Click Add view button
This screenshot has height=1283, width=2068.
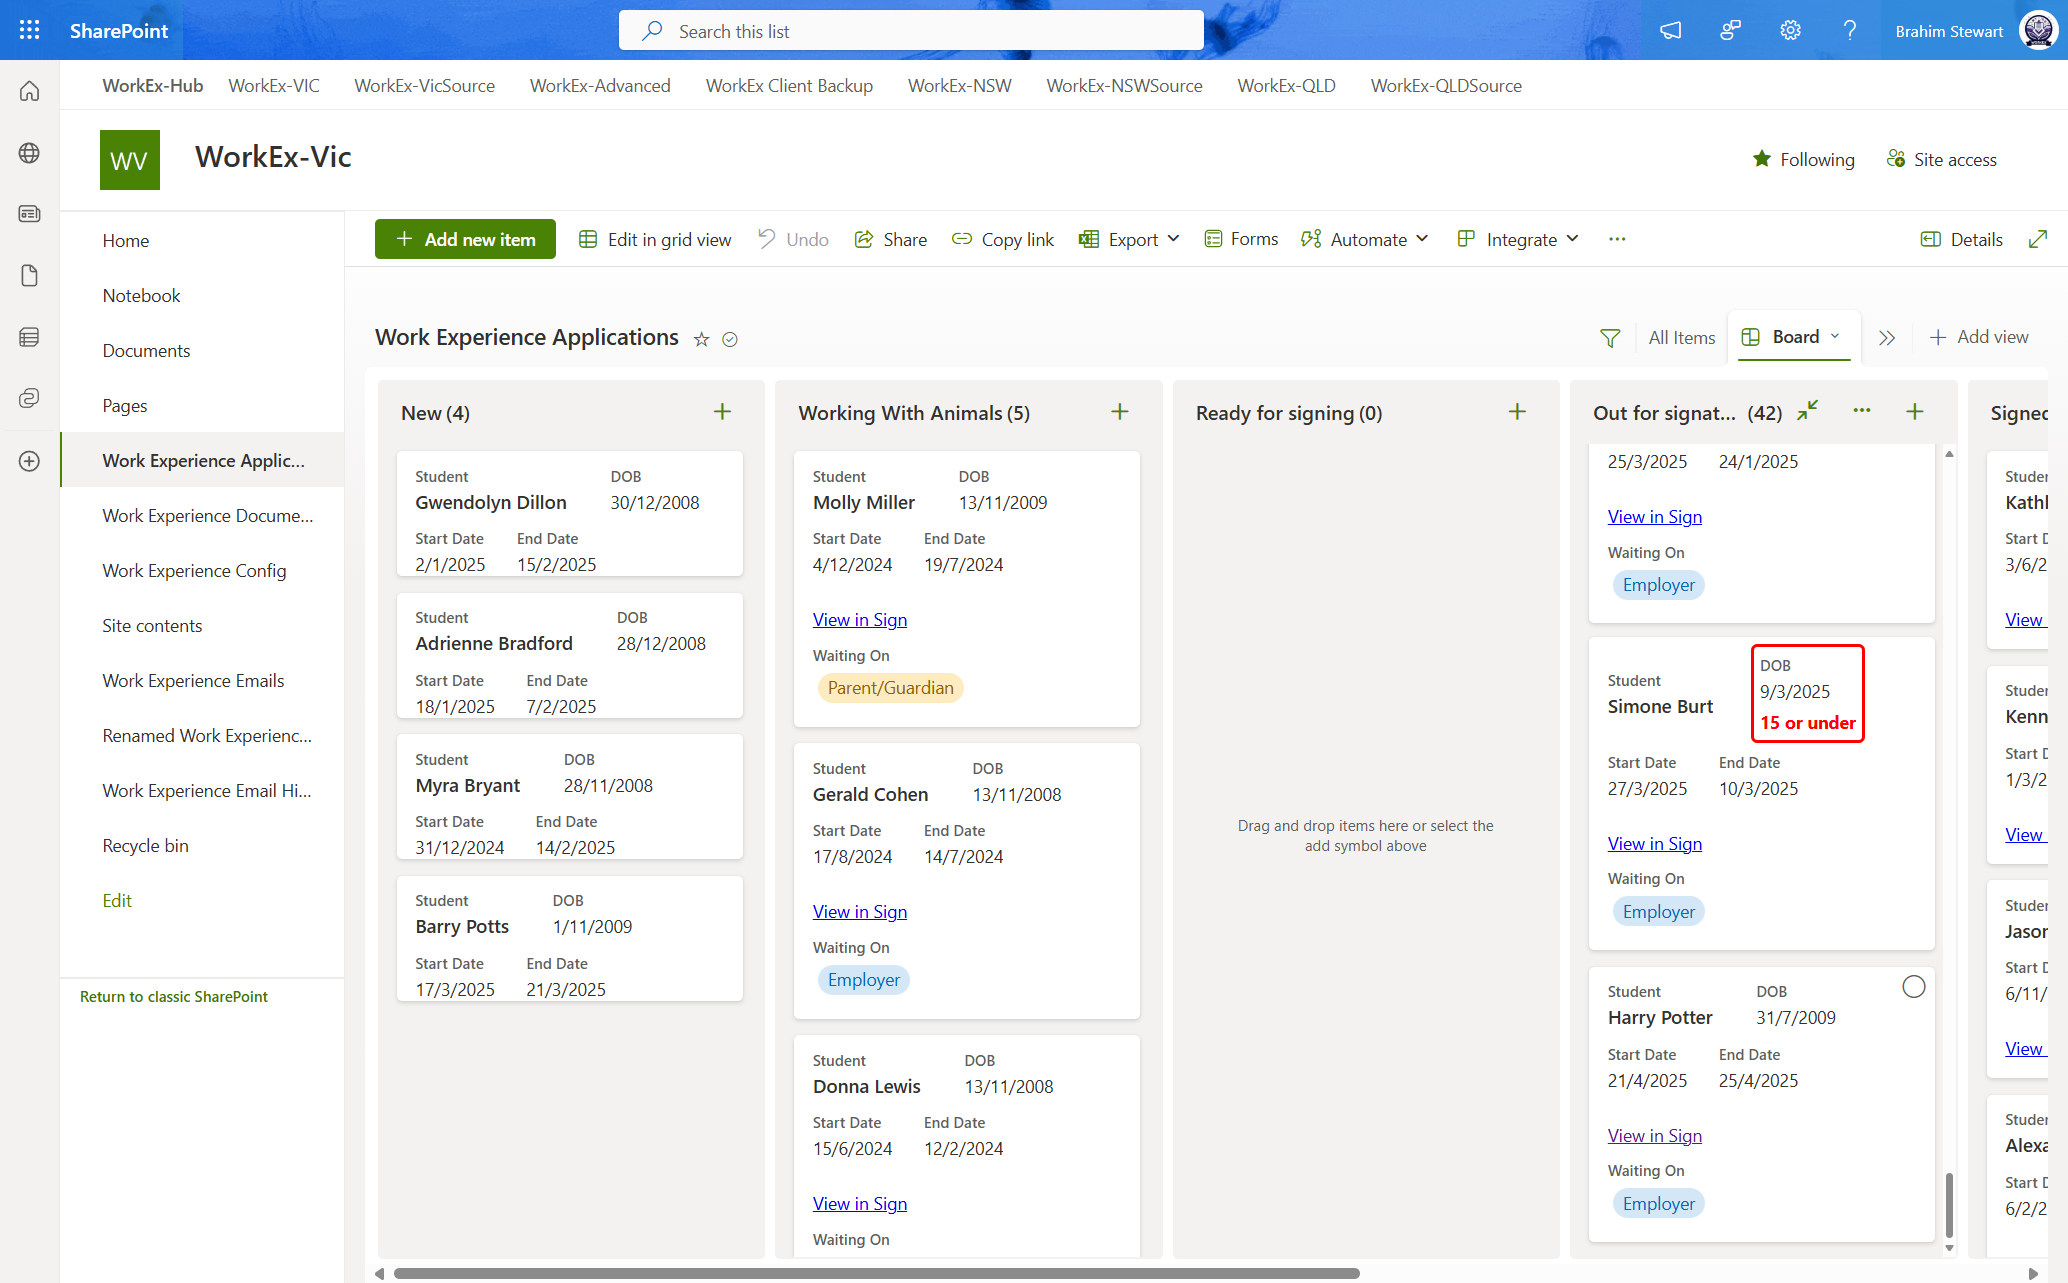(x=1979, y=337)
